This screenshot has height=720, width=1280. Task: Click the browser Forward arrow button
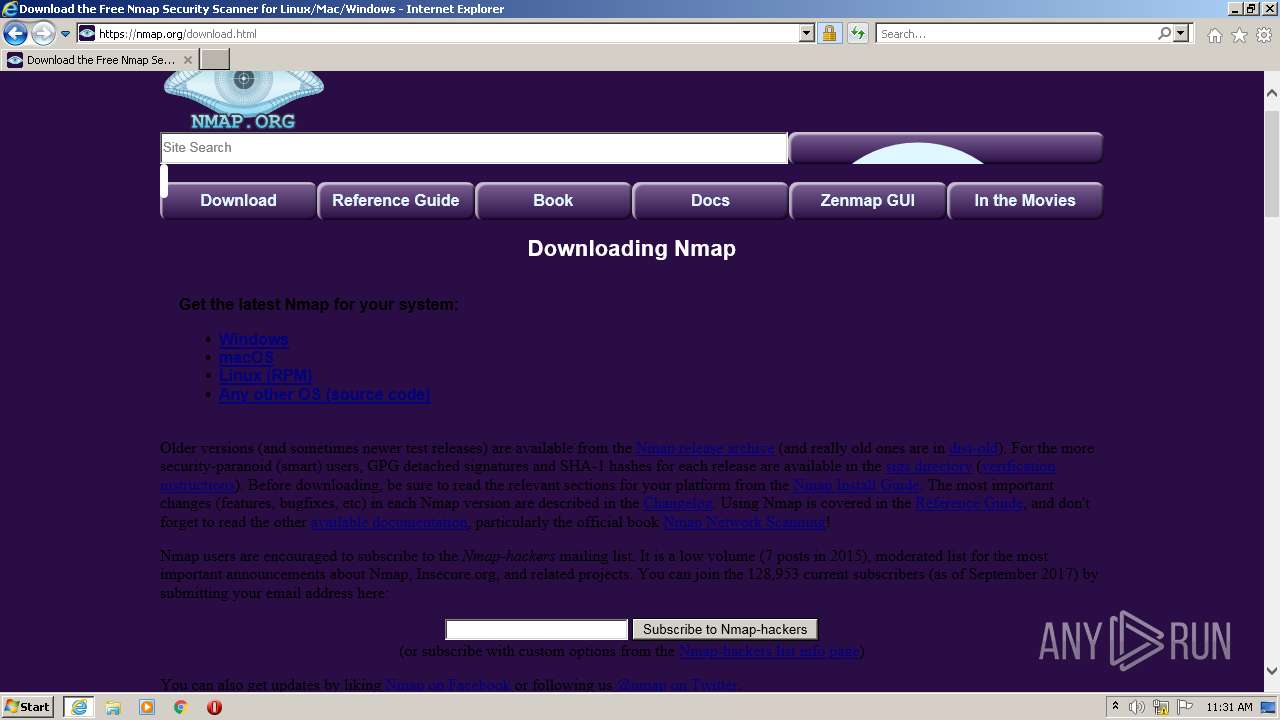click(x=43, y=34)
